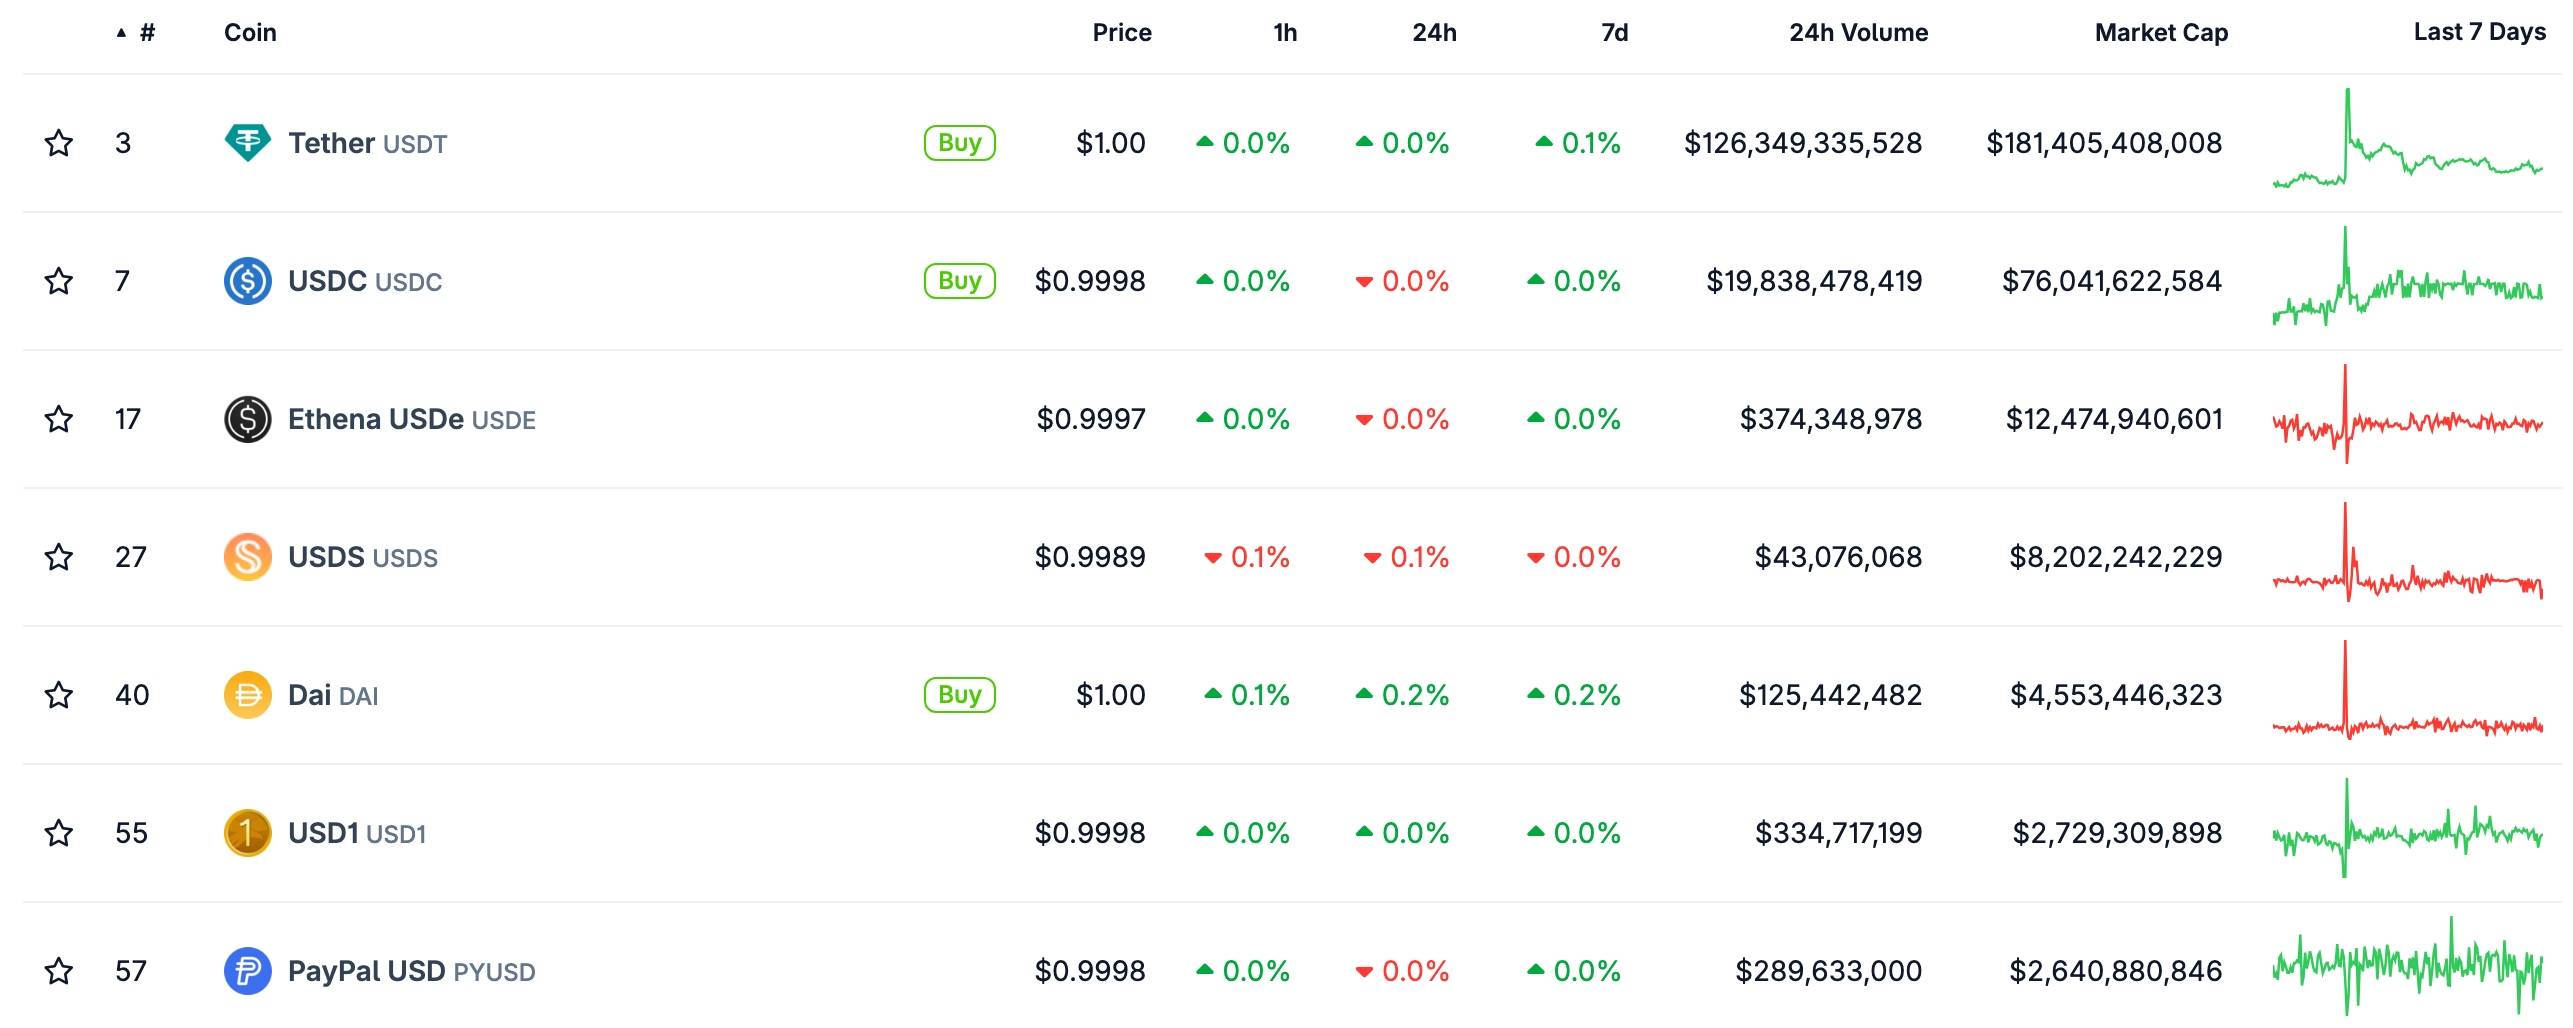The width and height of the screenshot is (2573, 1028).
Task: Click the Dai coin logo icon
Action: [x=247, y=695]
